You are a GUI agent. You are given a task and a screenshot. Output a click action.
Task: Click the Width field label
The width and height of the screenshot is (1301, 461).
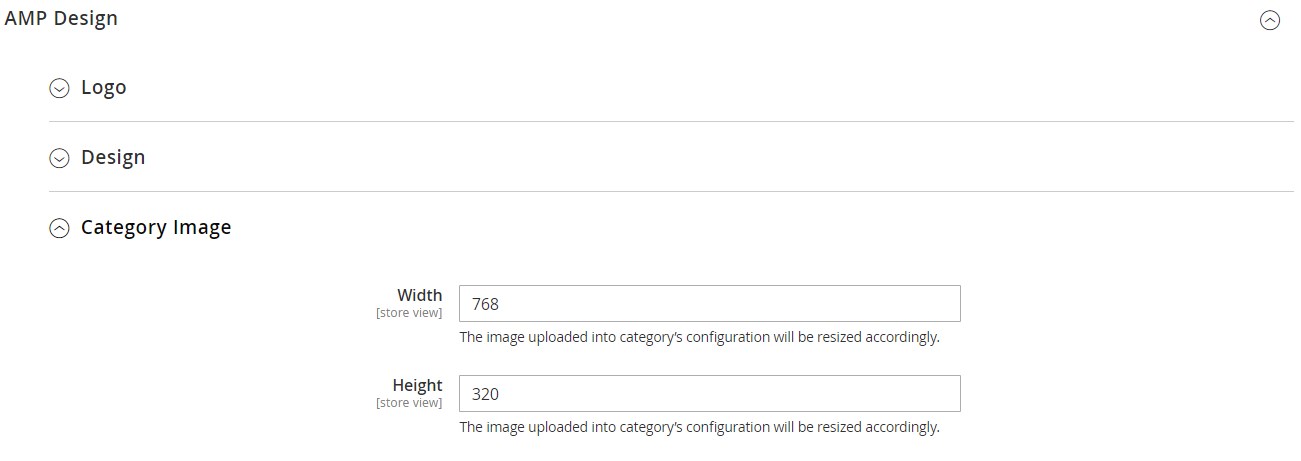(419, 295)
